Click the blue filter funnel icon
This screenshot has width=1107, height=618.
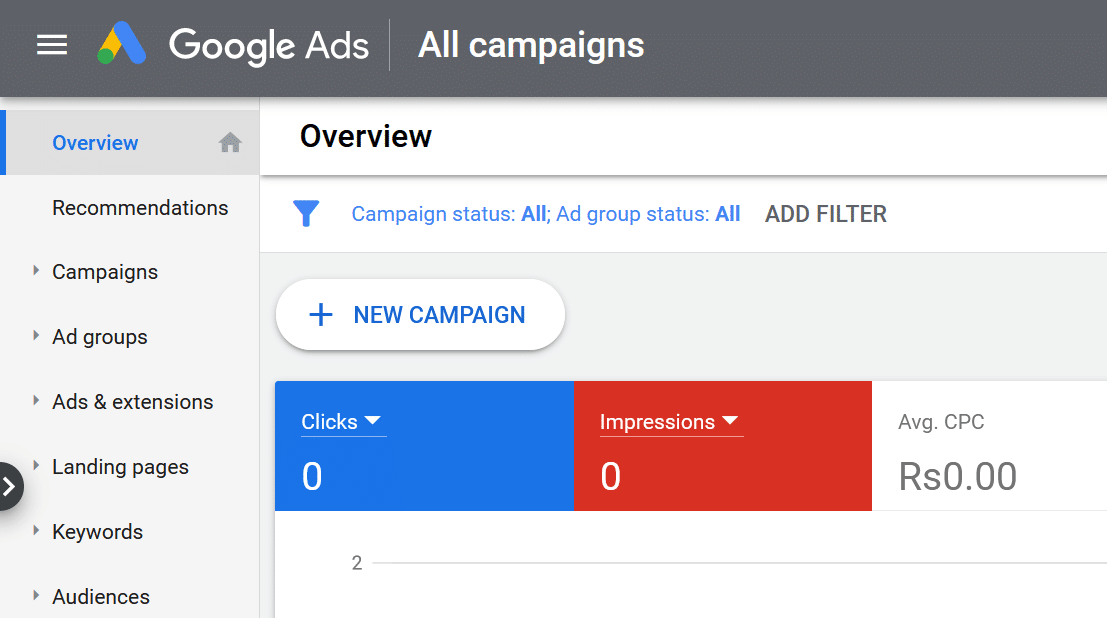[x=306, y=213]
